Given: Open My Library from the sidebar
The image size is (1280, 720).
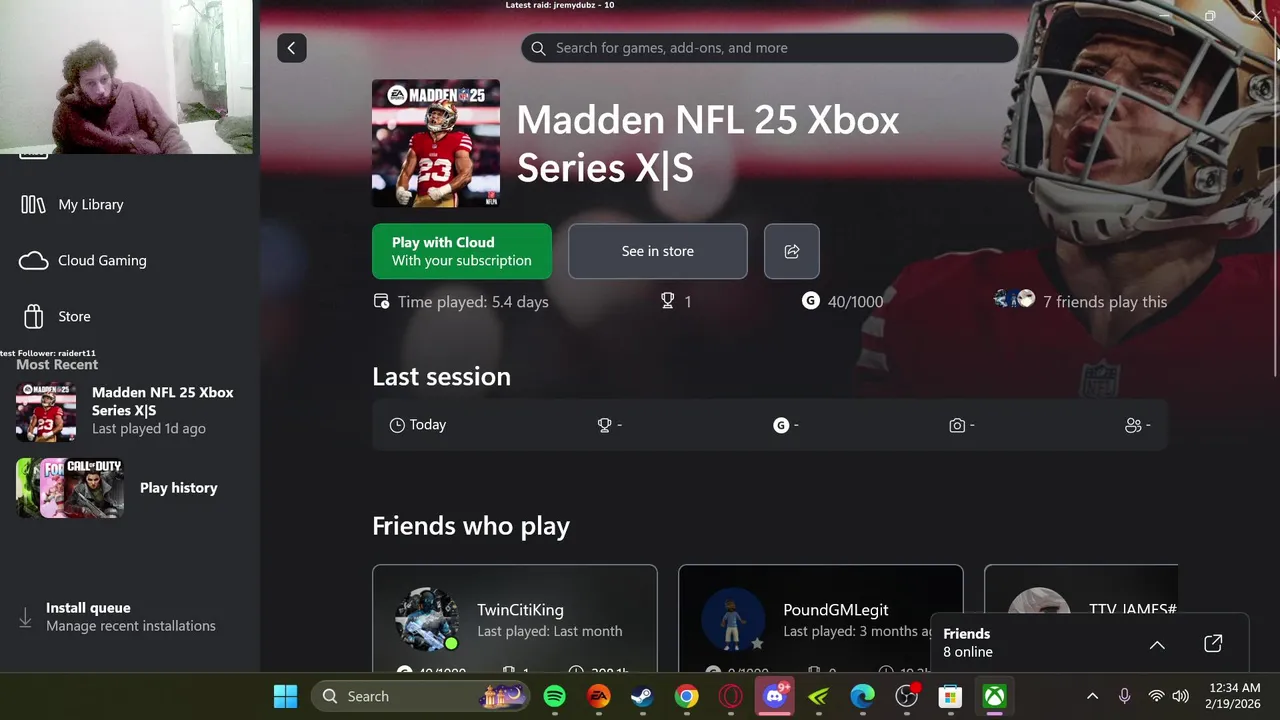Looking at the screenshot, I should click(130, 204).
